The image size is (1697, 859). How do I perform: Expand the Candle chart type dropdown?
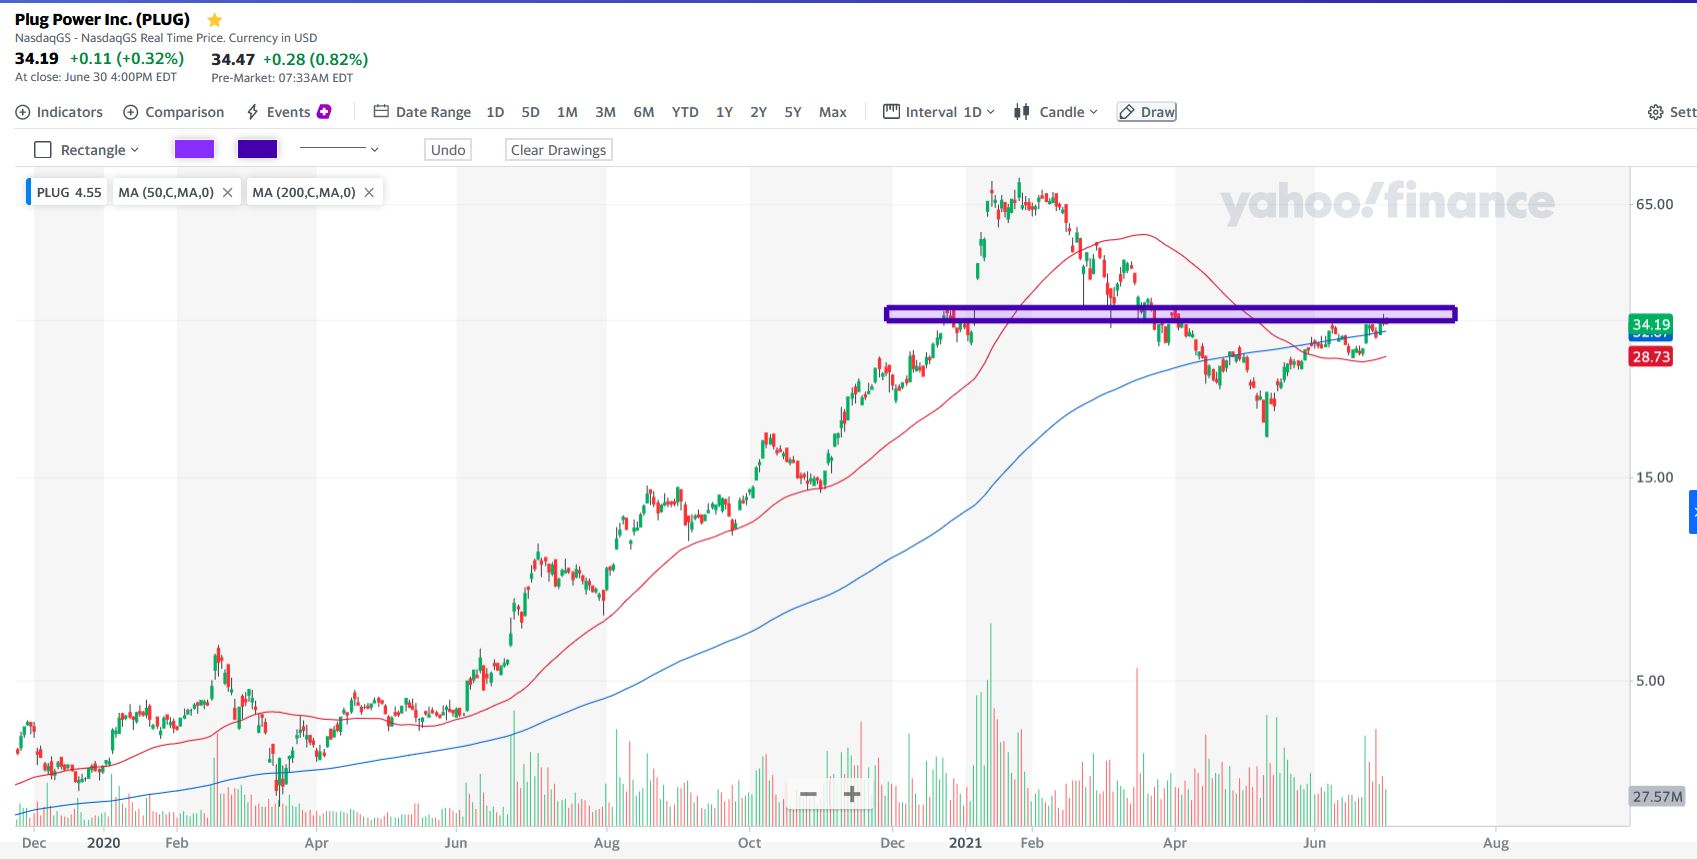[1056, 112]
